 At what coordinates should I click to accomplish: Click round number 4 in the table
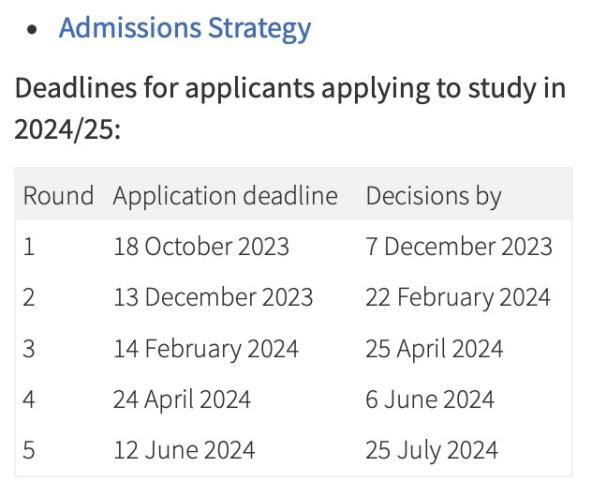tap(29, 399)
